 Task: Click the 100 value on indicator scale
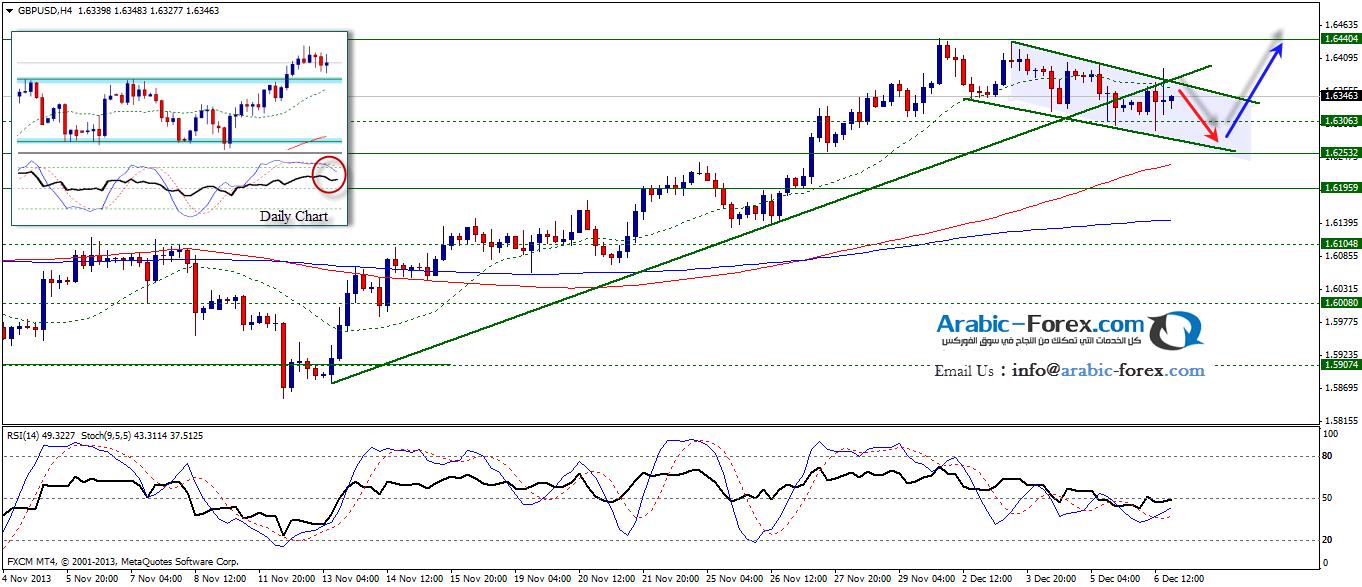click(x=1330, y=434)
